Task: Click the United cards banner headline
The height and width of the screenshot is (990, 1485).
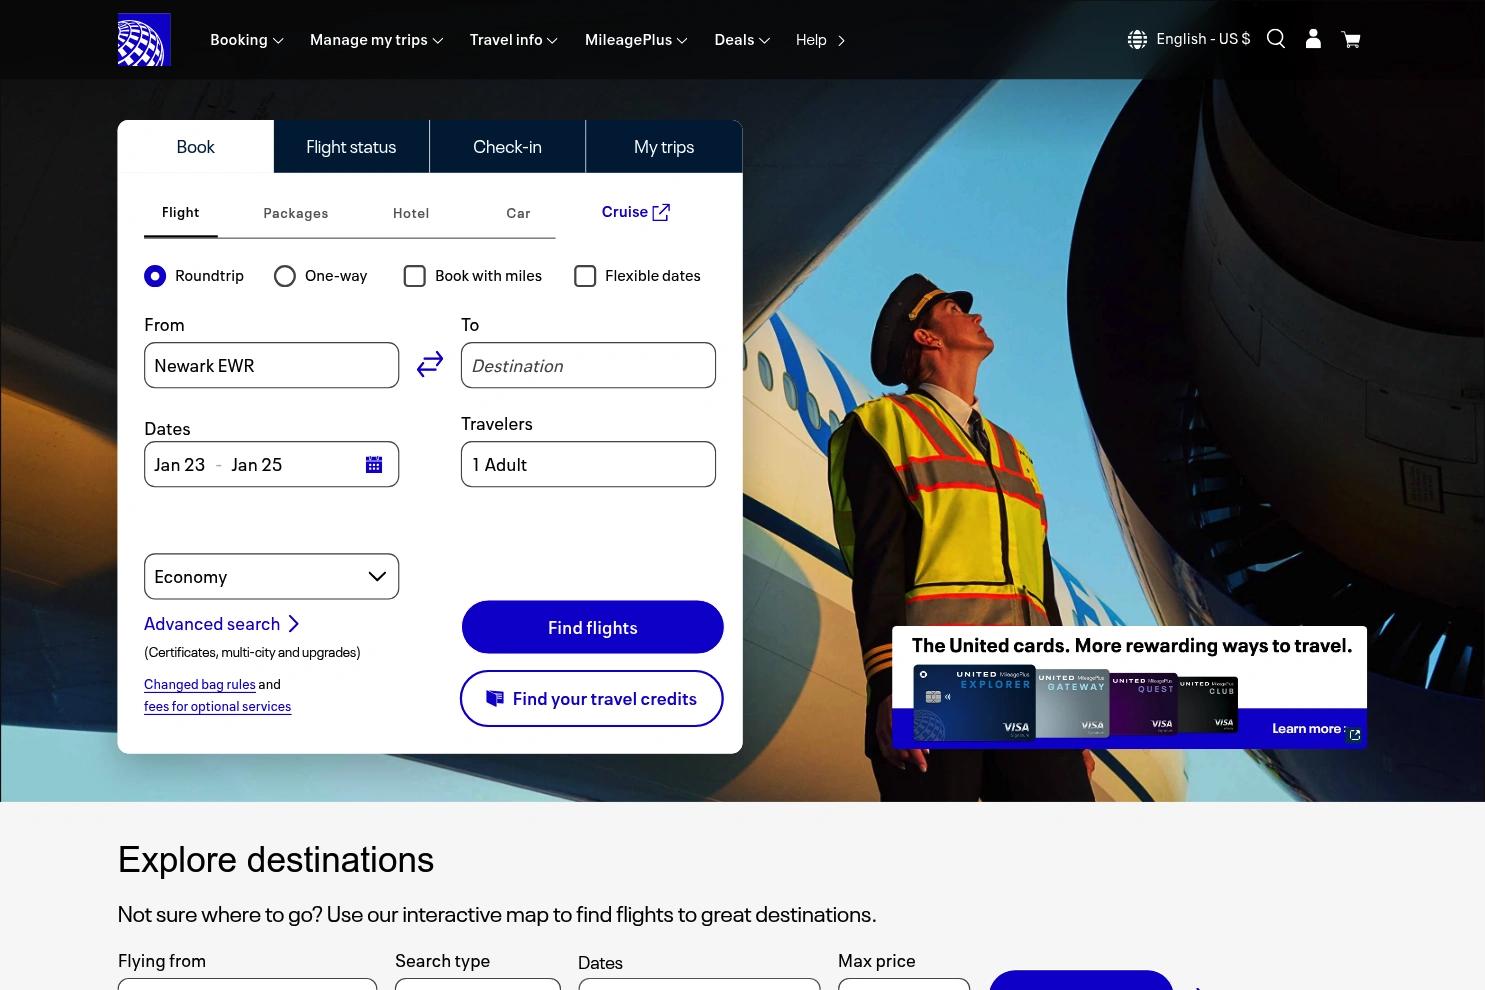Action: [x=1132, y=646]
